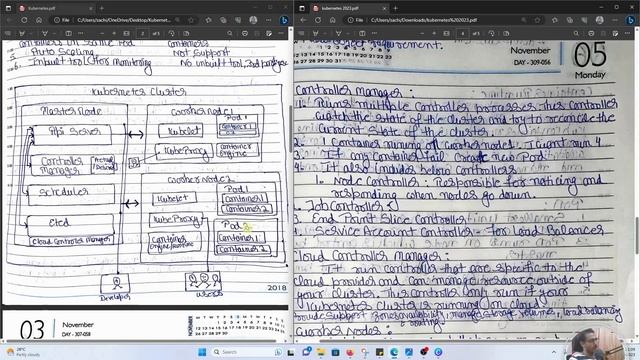Screen dimensions: 640x360
Task: Open a new tab in right window
Action: [396, 8]
